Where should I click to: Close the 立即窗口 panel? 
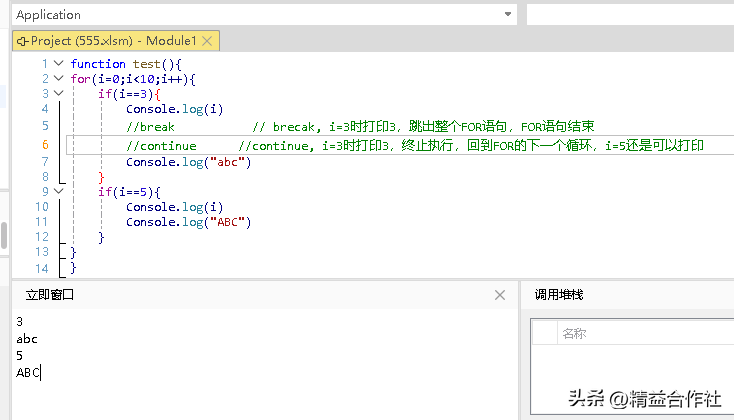click(x=500, y=295)
